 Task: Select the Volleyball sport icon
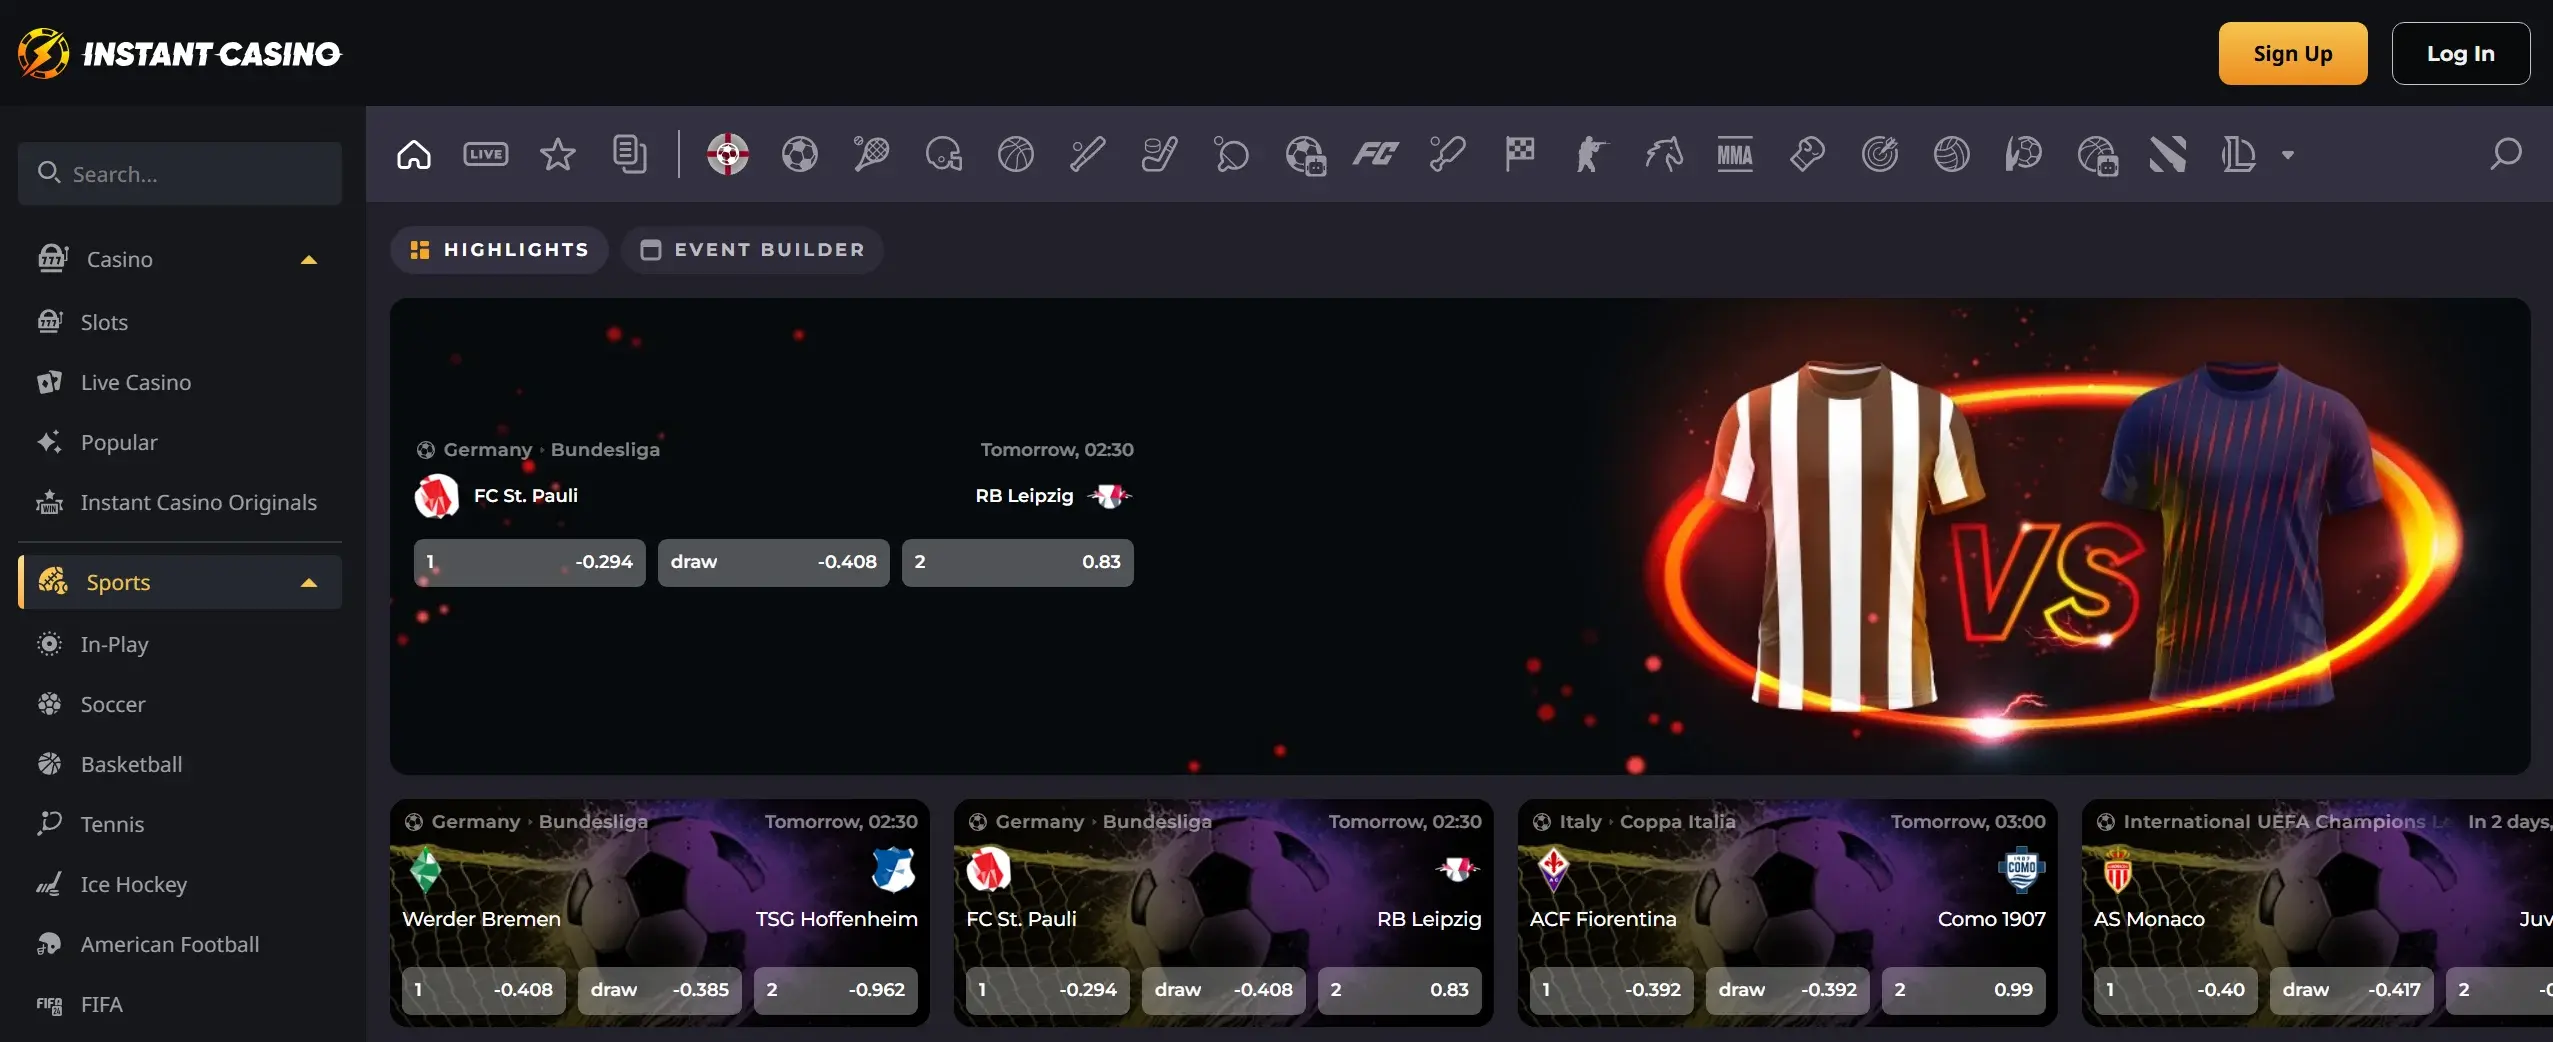click(x=1952, y=155)
